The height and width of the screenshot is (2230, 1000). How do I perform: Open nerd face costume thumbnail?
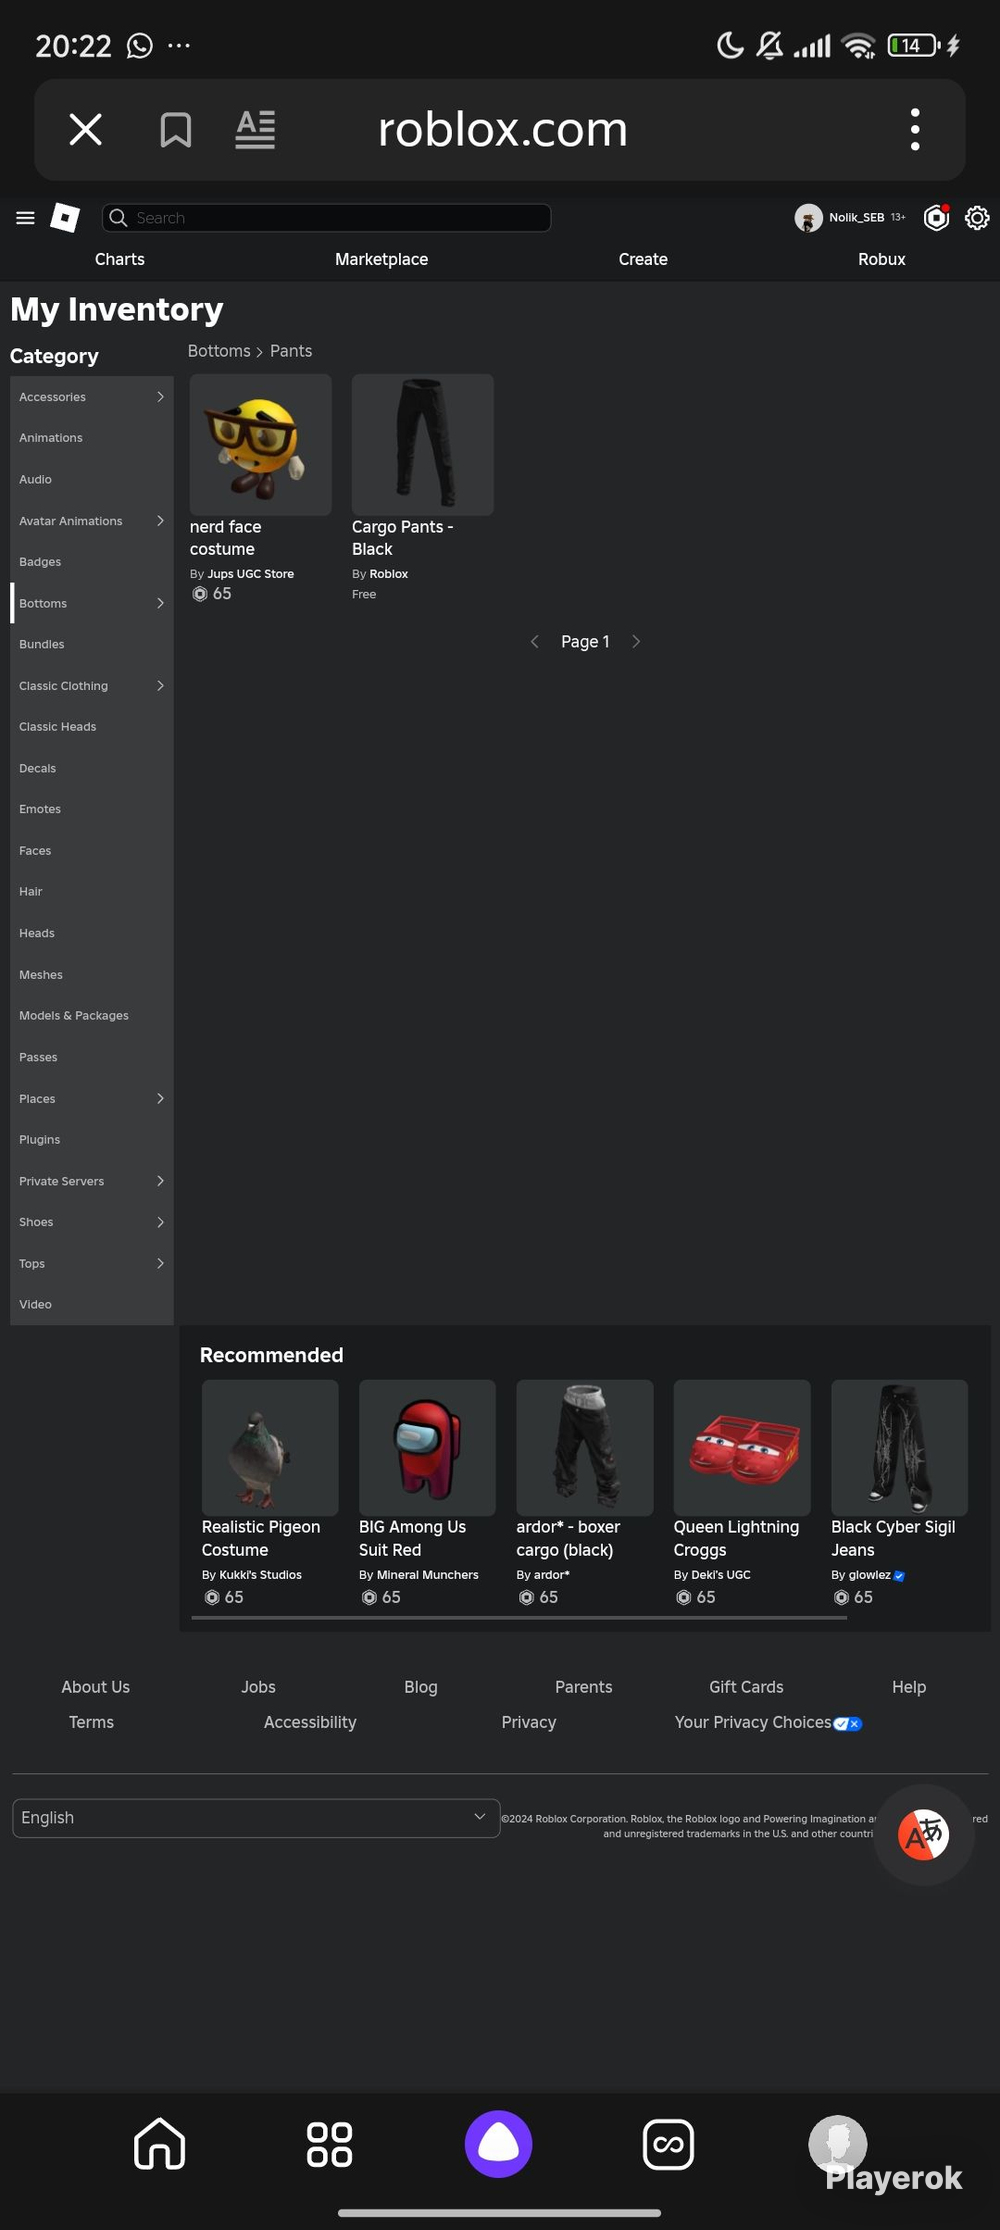pyautogui.click(x=261, y=445)
